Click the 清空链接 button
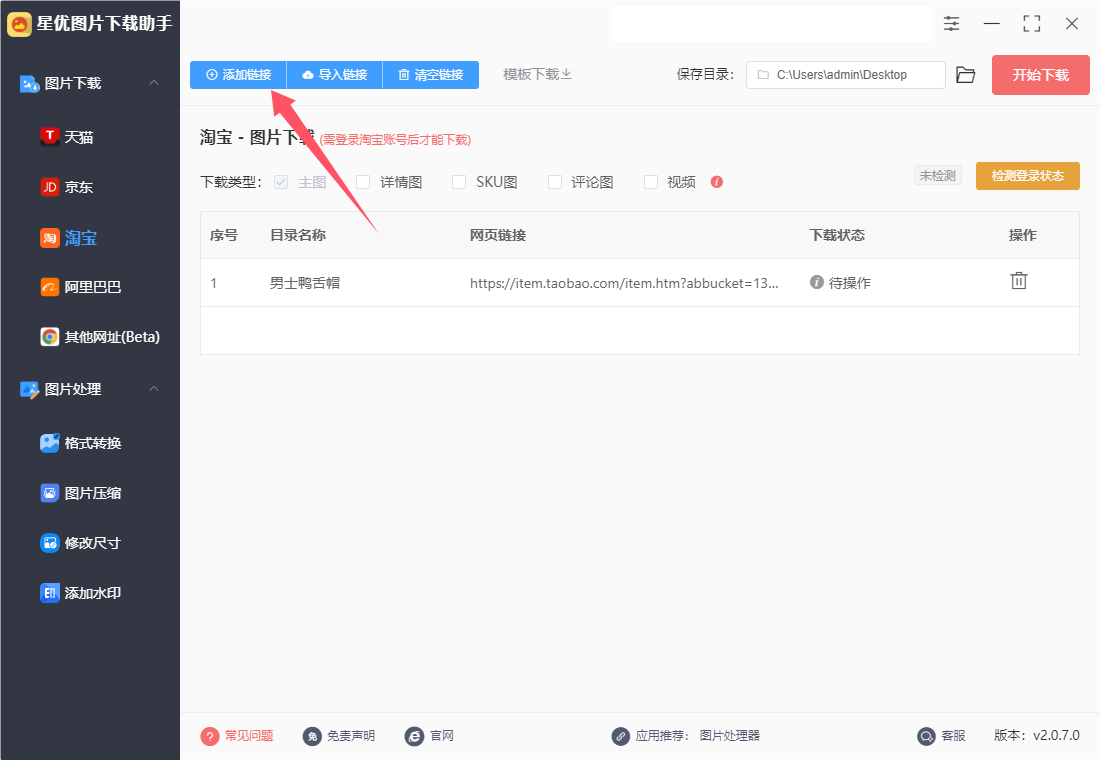This screenshot has height=760, width=1100. pyautogui.click(x=431, y=75)
